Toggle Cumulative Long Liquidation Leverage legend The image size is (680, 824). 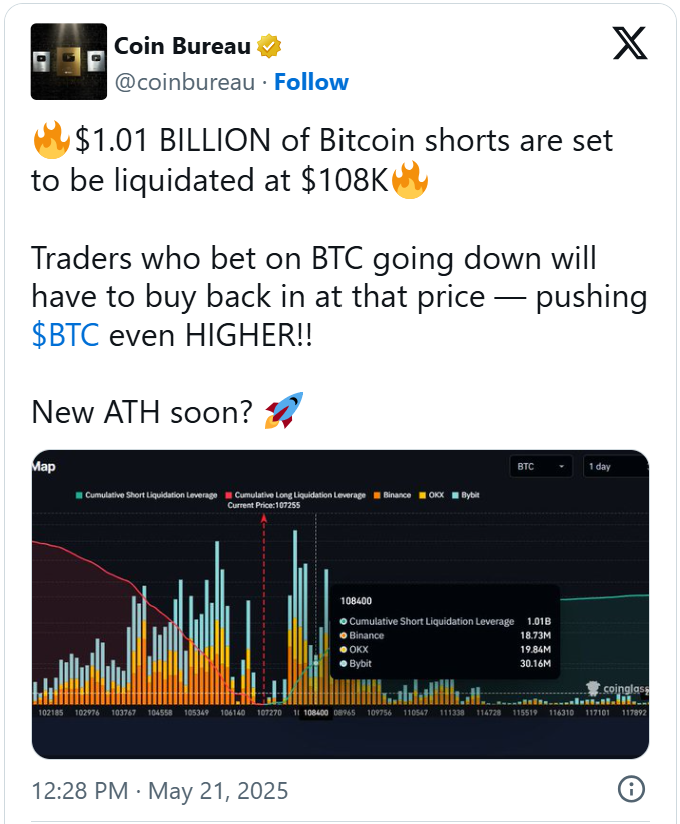tap(295, 495)
